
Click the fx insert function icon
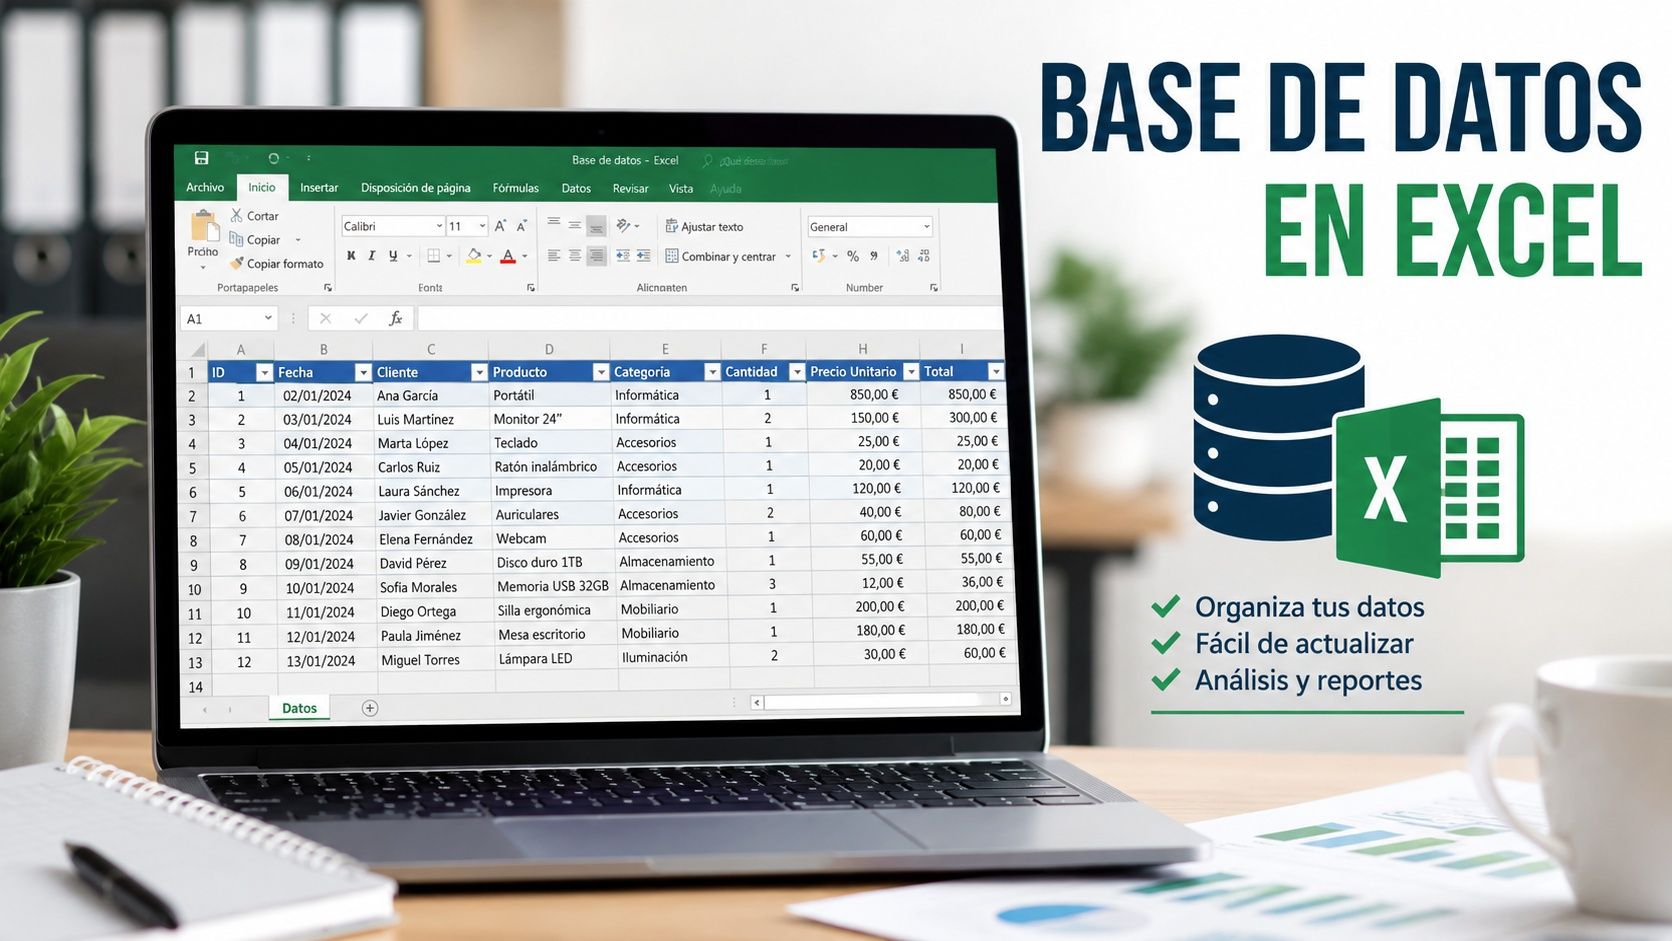396,318
